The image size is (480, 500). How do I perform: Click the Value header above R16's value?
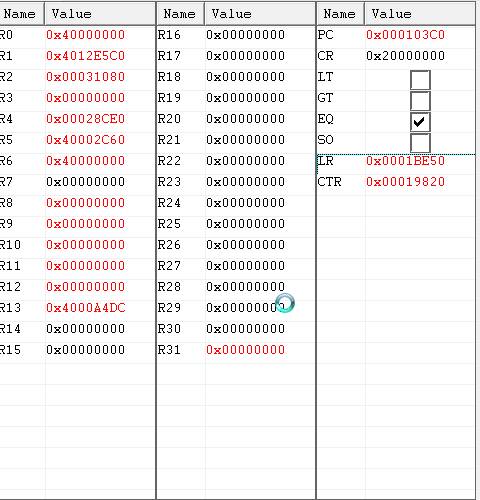pyautogui.click(x=260, y=14)
